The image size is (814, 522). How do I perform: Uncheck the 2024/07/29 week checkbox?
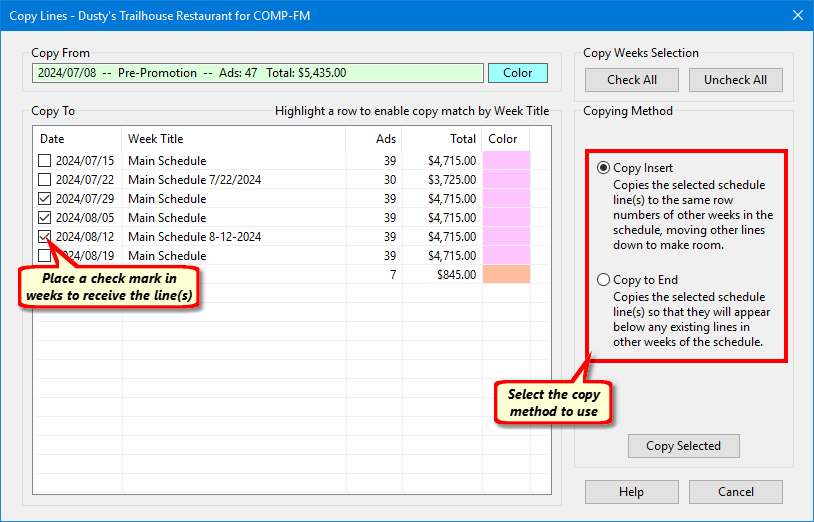pyautogui.click(x=45, y=199)
